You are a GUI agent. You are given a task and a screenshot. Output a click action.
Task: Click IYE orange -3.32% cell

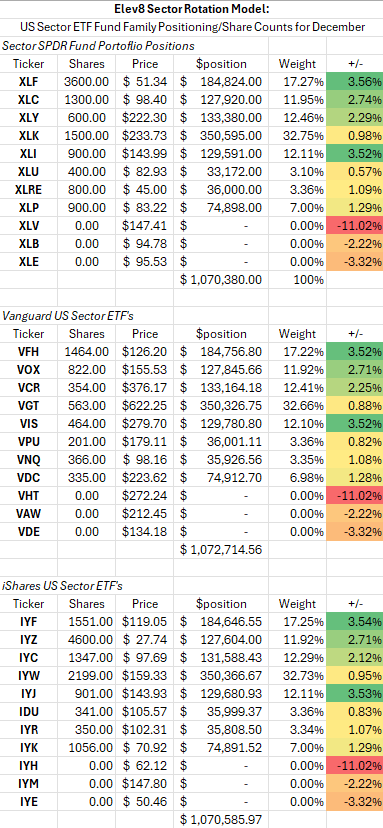point(354,801)
